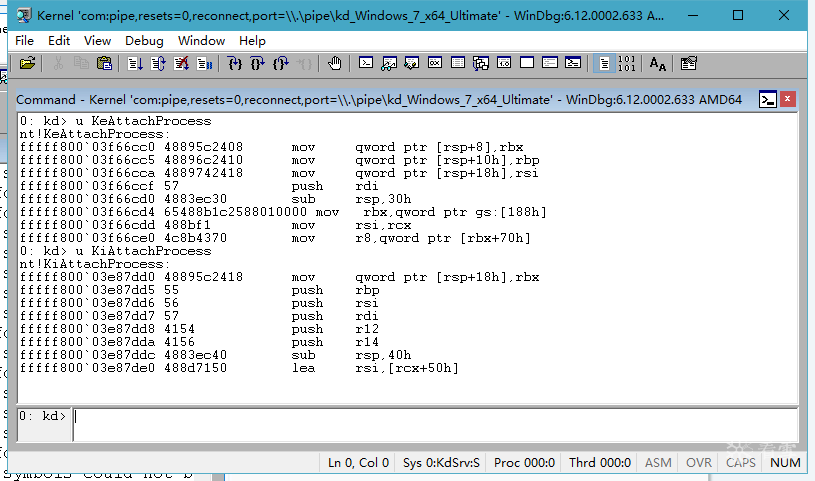Click the ASM status bar indicator

[658, 462]
